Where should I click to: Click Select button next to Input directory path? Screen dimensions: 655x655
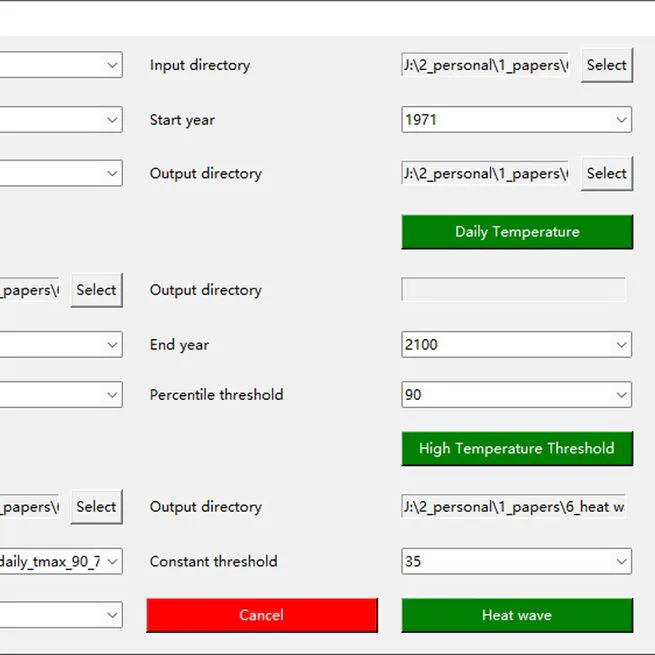(x=606, y=65)
